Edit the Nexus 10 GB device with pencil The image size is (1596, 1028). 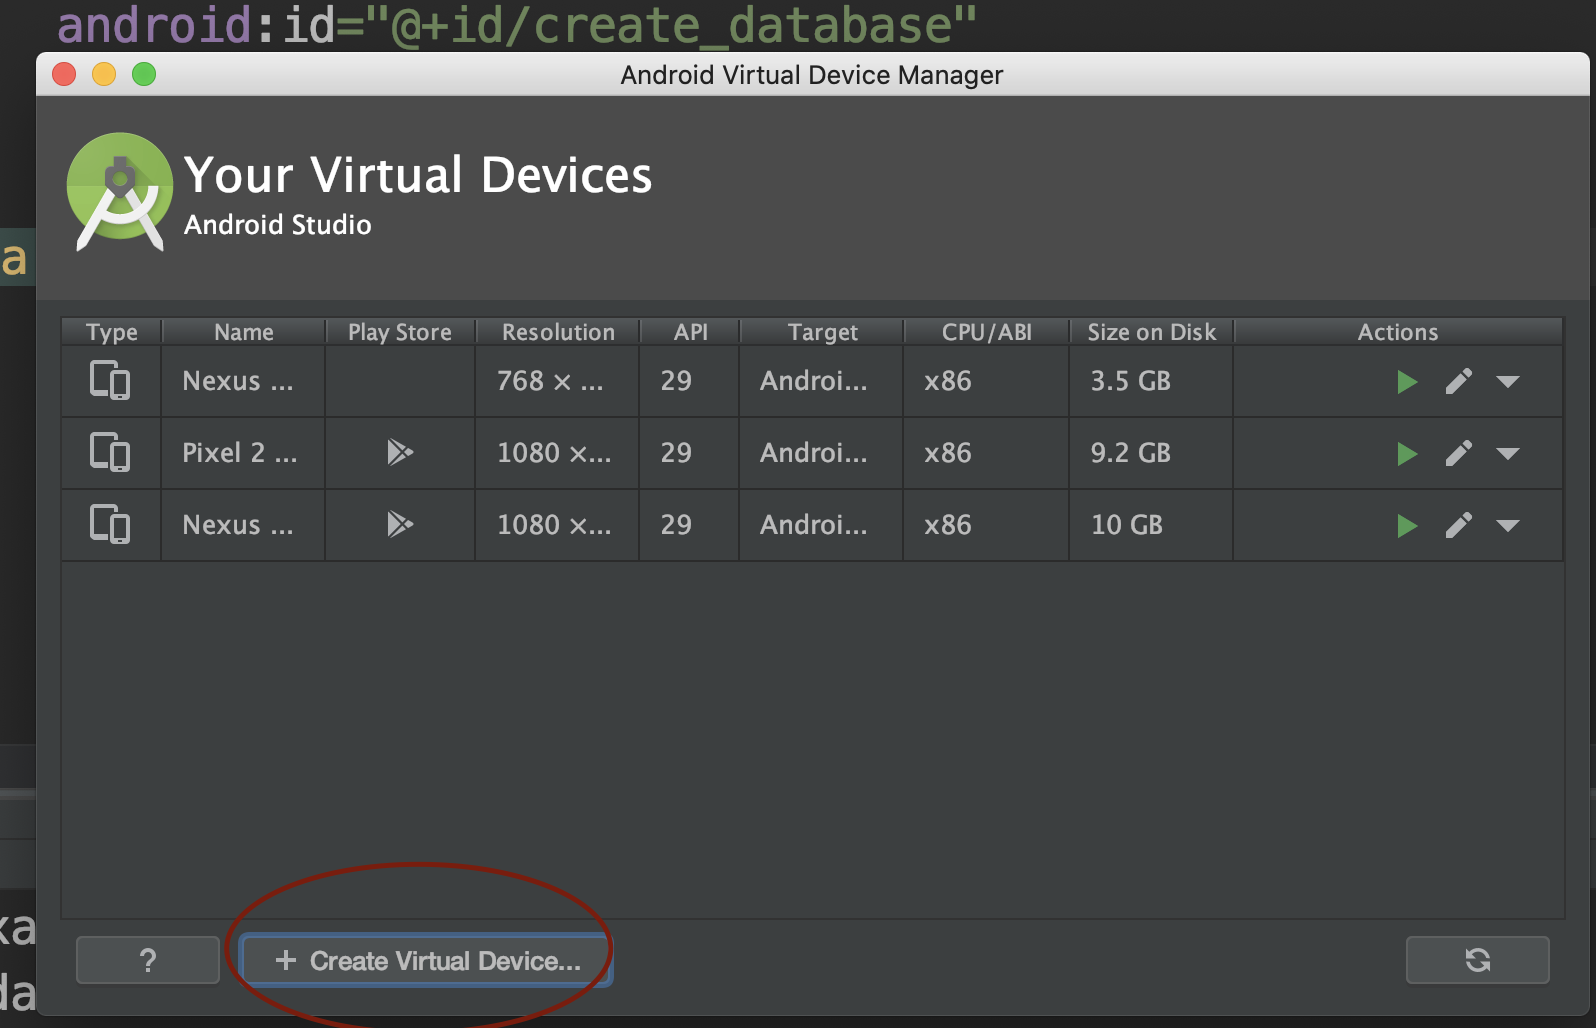(x=1459, y=525)
